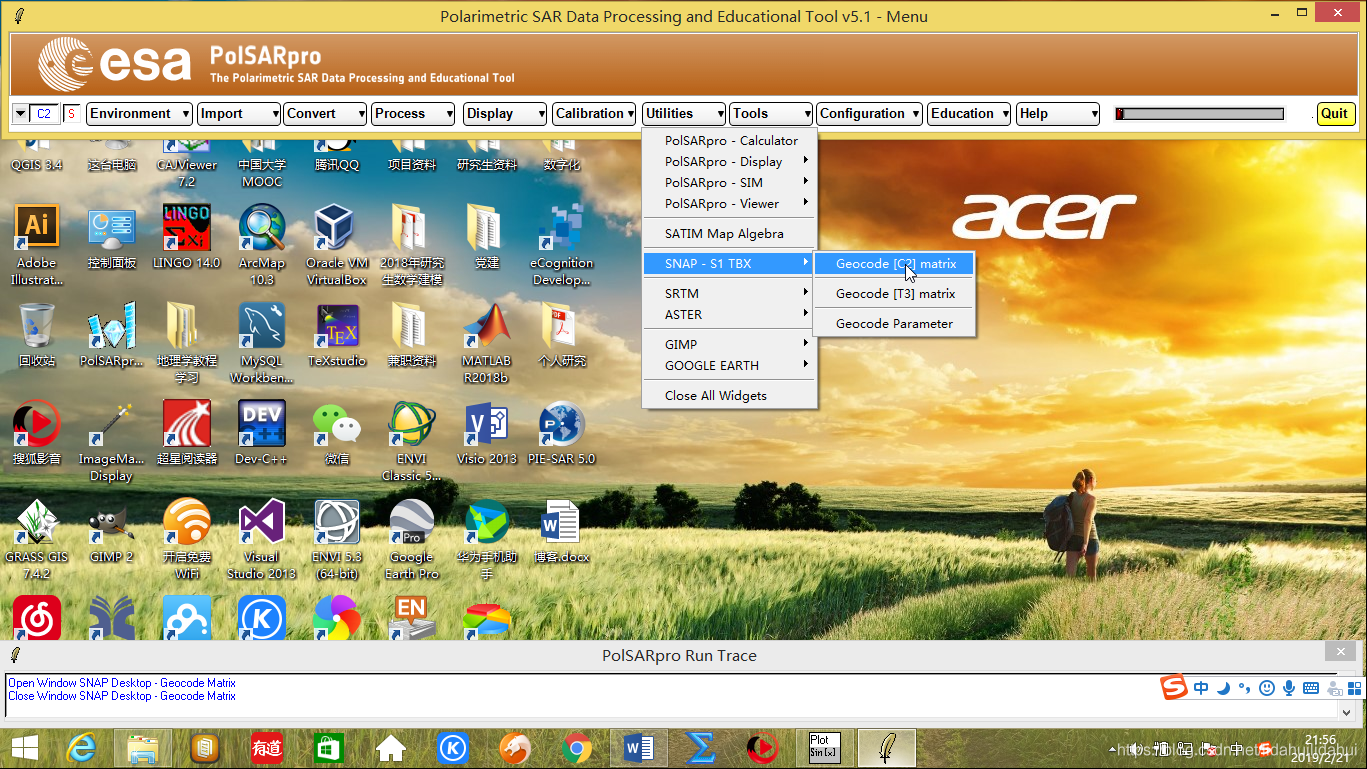Select Geocode [C2] matrix
Image resolution: width=1367 pixels, height=769 pixels.
[894, 264]
